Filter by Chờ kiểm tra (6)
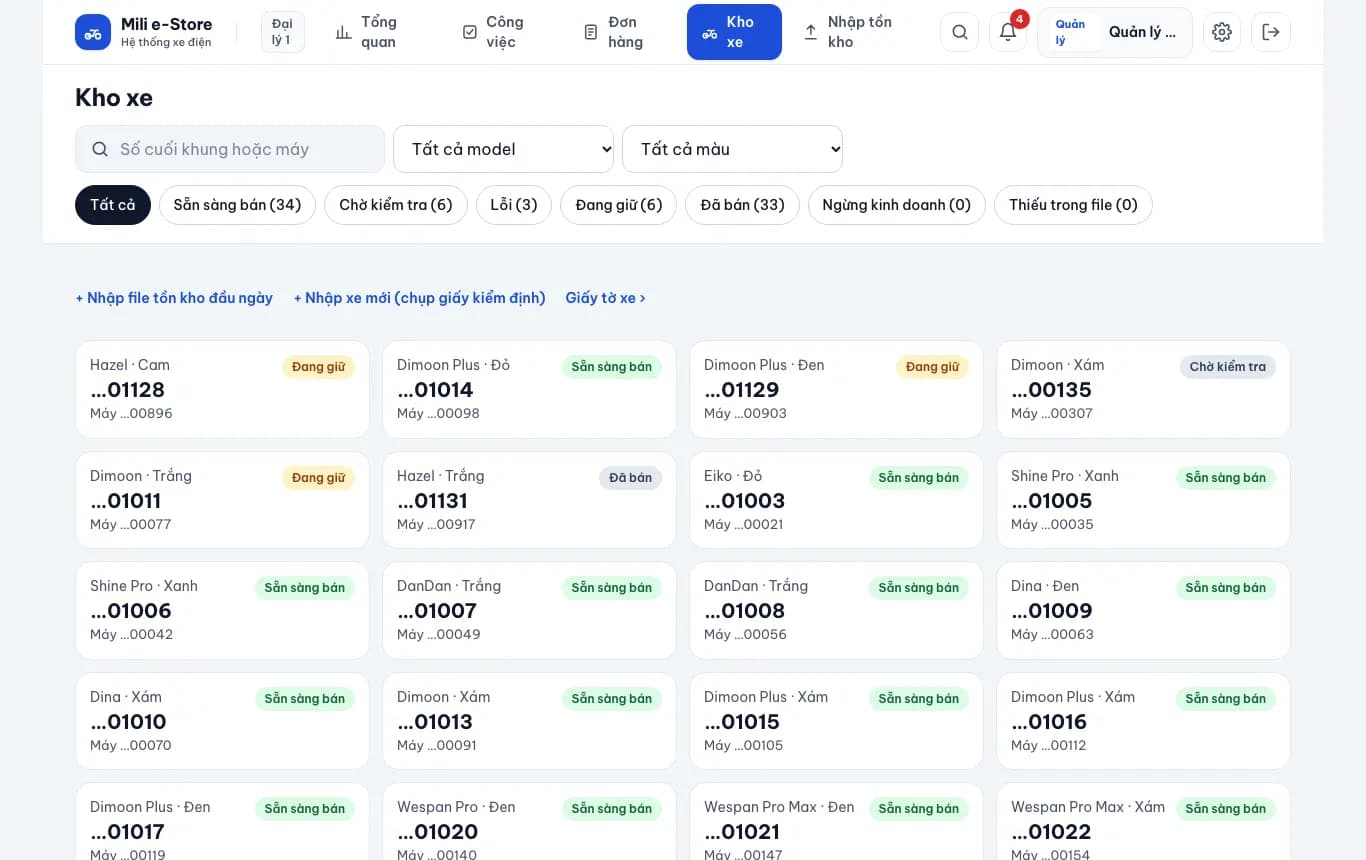The width and height of the screenshot is (1366, 860). (x=396, y=205)
